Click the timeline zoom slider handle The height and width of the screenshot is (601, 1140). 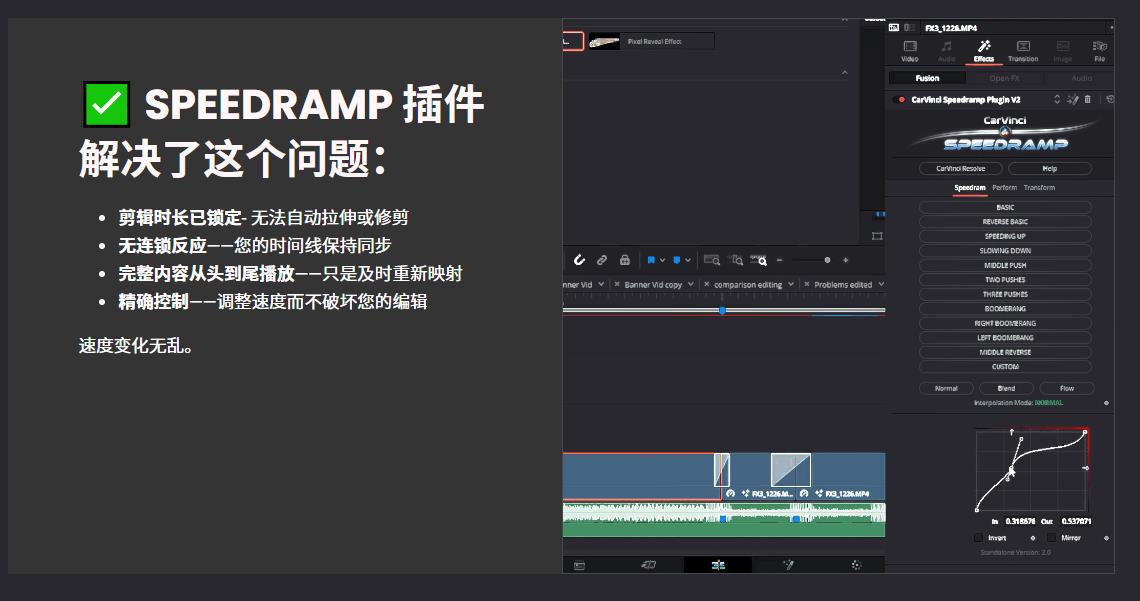pos(827,260)
